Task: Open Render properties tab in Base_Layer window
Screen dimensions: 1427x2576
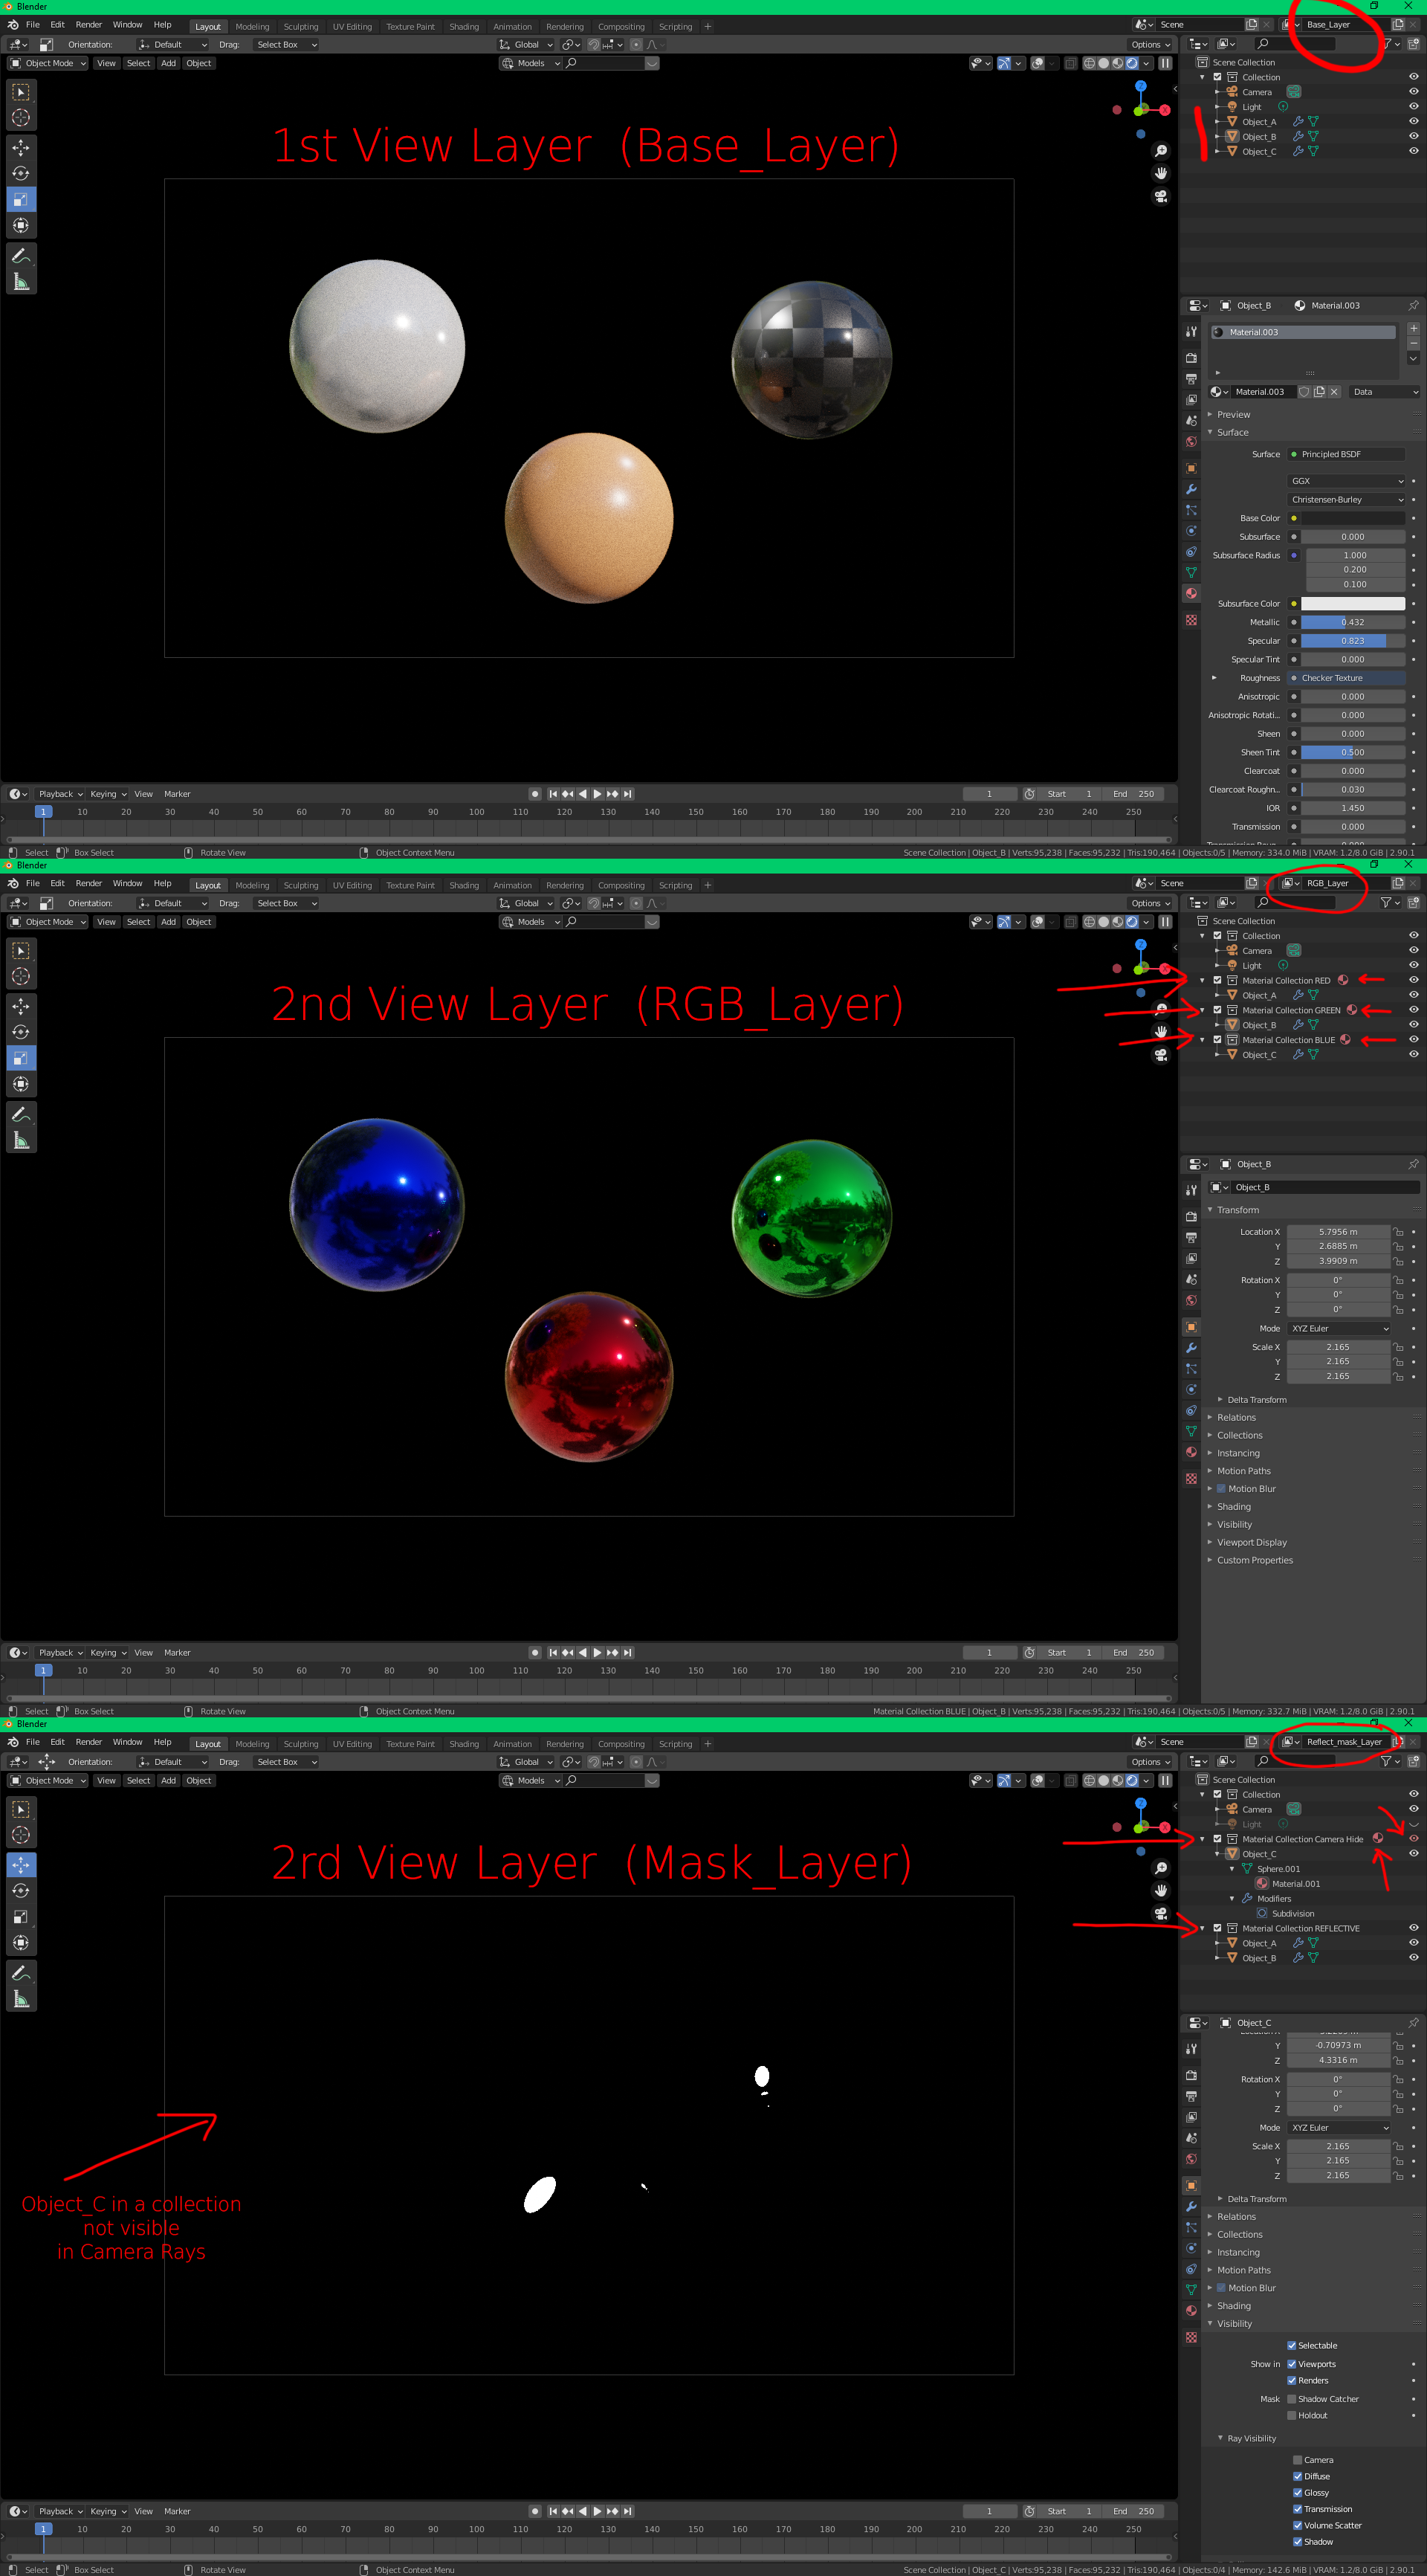Action: click(1191, 358)
